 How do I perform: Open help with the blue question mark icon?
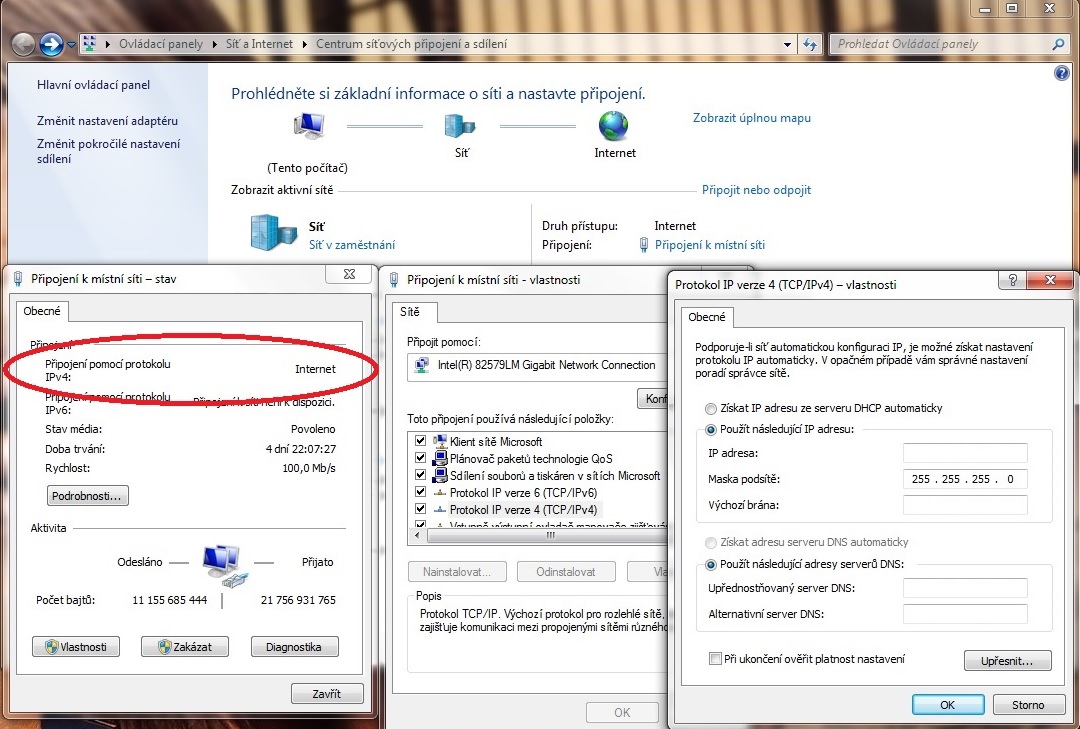tap(1061, 74)
